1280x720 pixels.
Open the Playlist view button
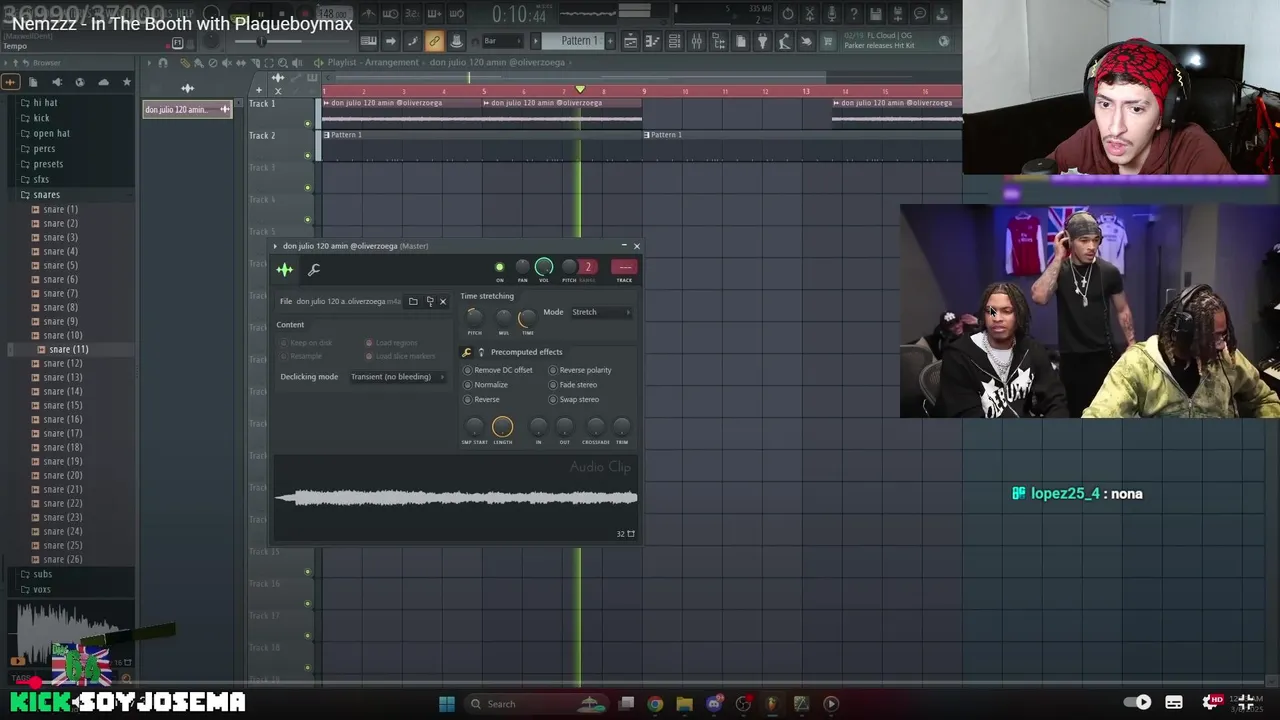[631, 41]
